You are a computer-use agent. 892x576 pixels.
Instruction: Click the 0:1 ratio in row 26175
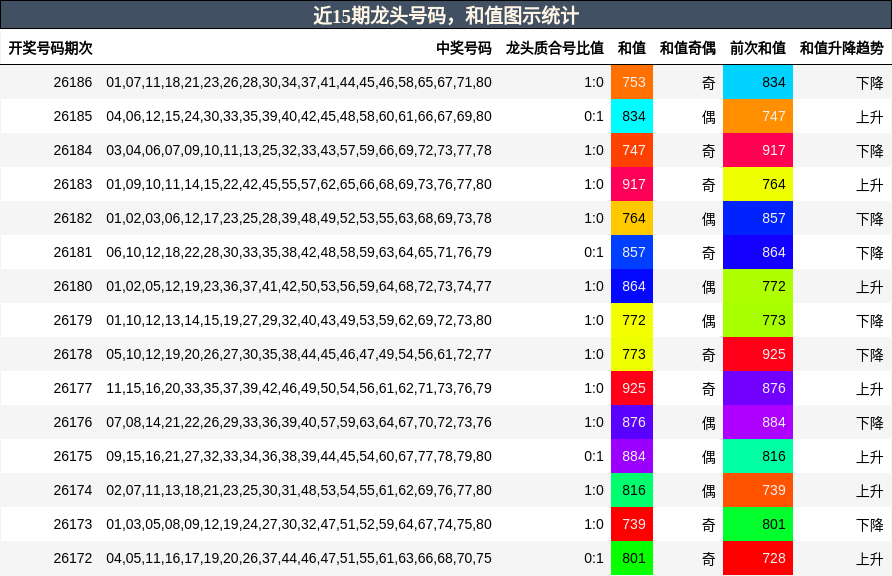[x=593, y=457]
